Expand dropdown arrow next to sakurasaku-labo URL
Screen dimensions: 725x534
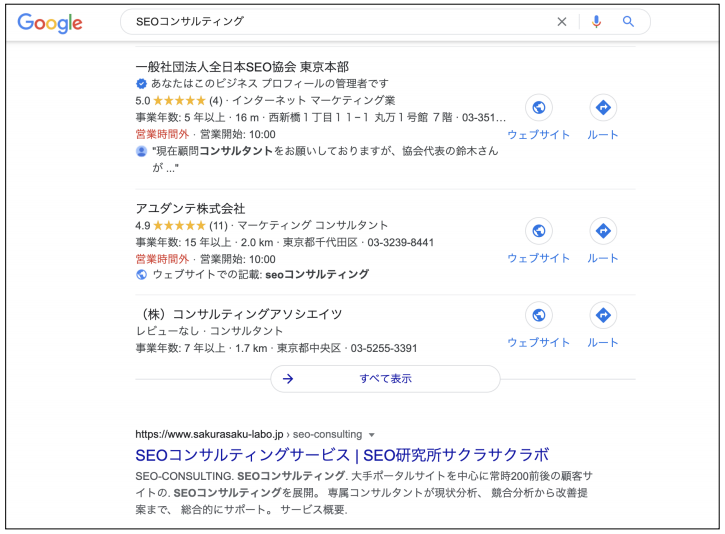(372, 435)
